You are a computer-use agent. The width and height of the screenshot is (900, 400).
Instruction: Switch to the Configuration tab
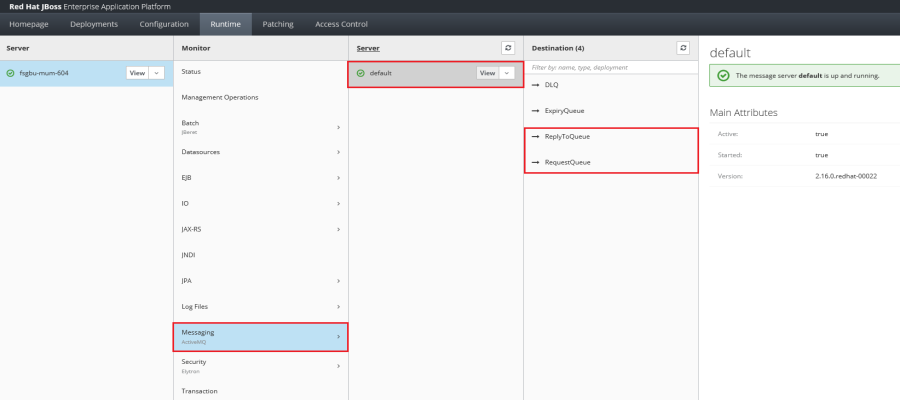[164, 24]
